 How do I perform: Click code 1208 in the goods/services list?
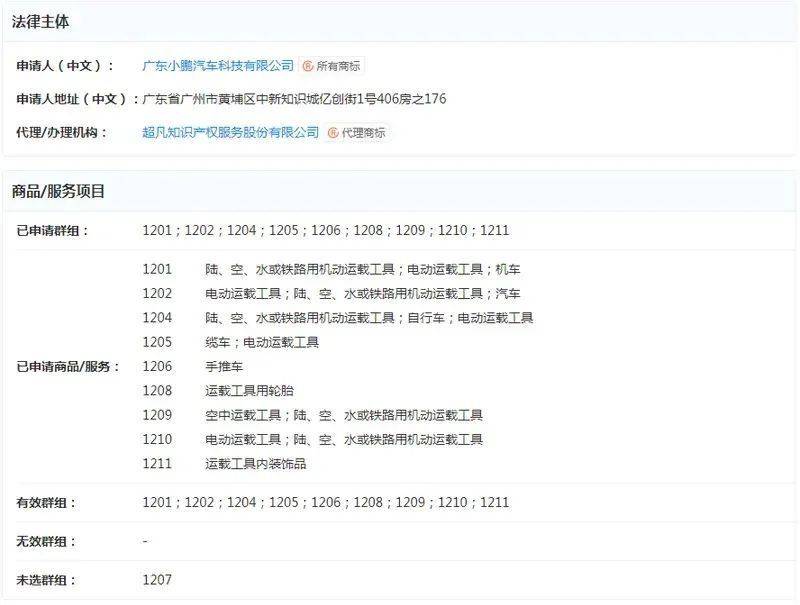coord(157,391)
